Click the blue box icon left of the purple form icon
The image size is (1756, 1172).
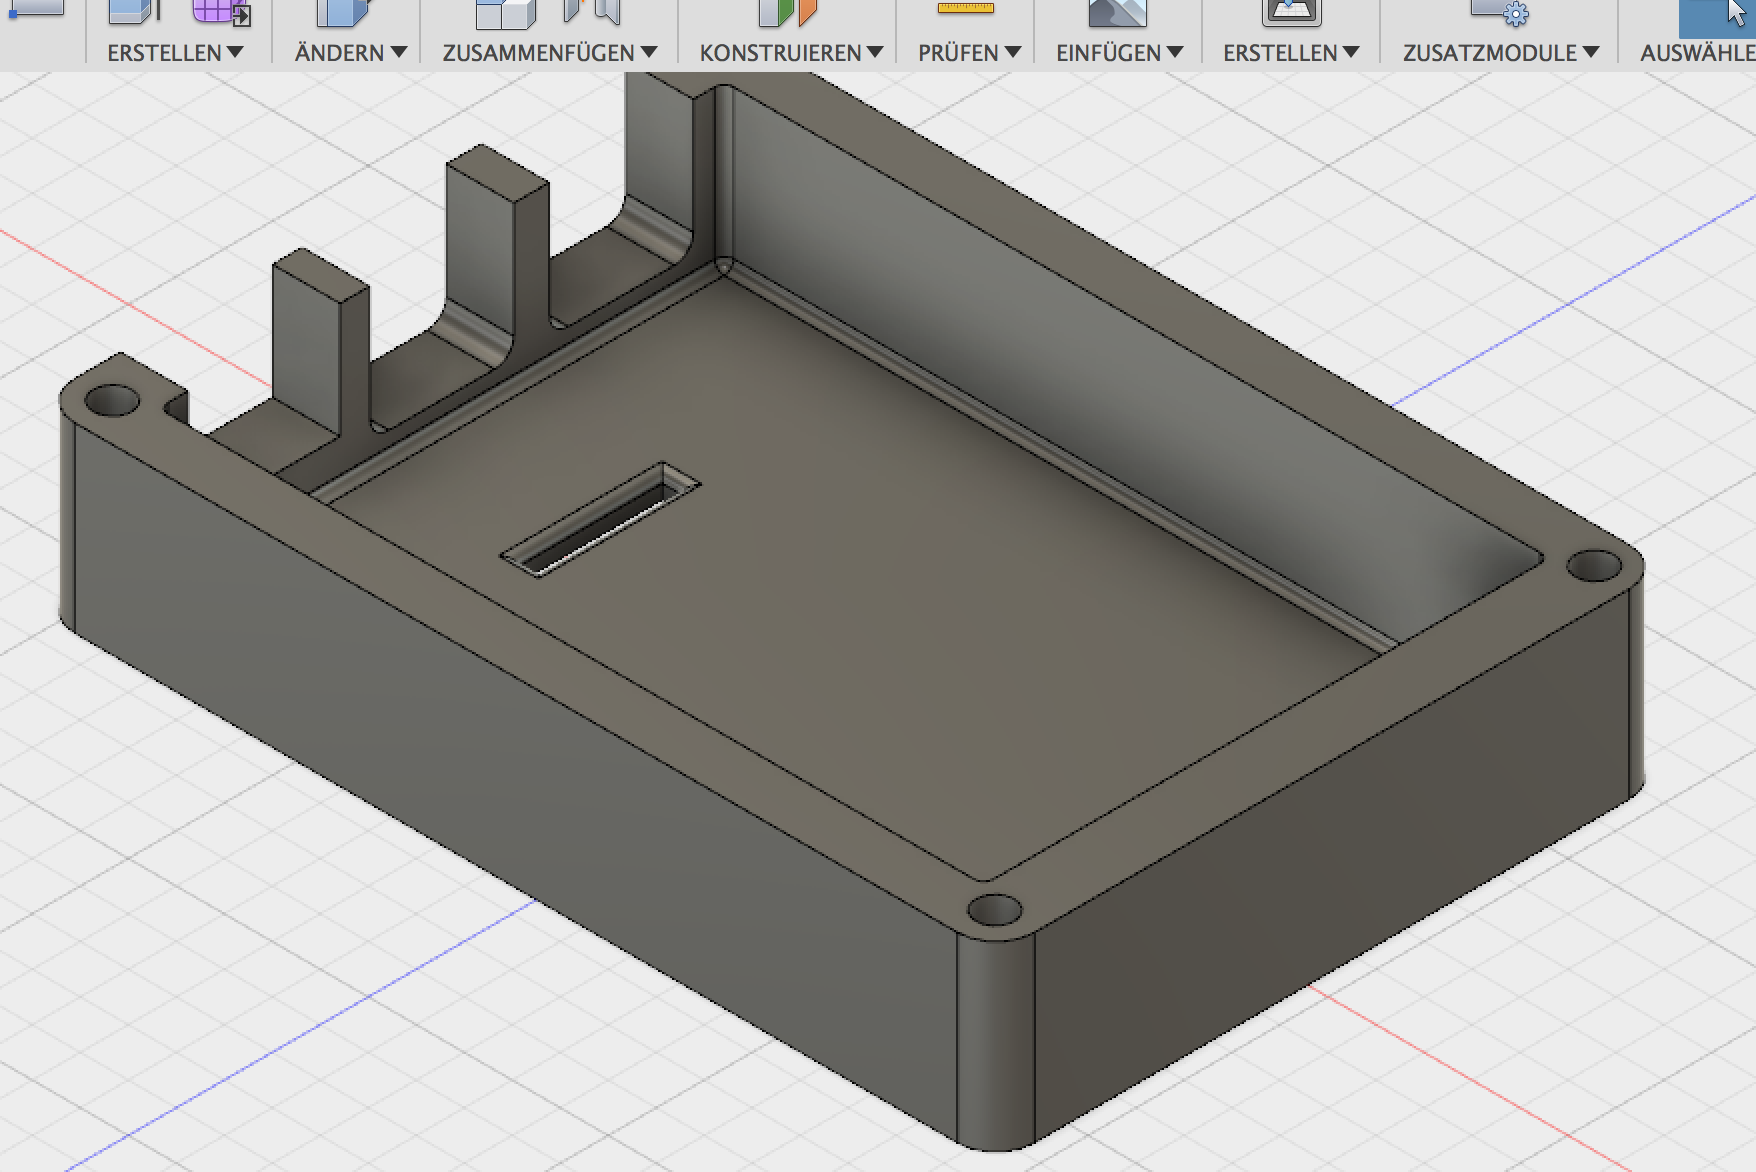(134, 11)
